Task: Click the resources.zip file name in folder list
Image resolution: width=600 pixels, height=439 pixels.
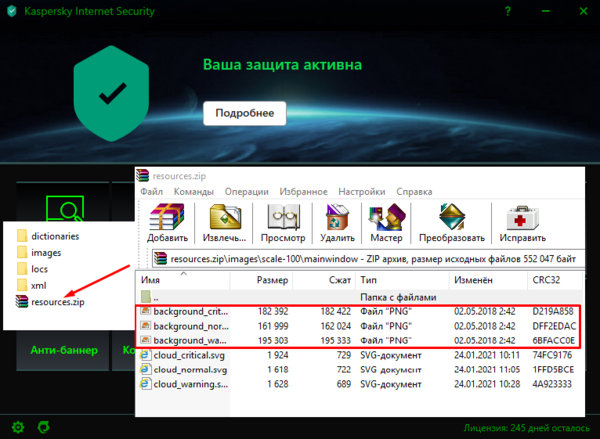Action: [58, 302]
